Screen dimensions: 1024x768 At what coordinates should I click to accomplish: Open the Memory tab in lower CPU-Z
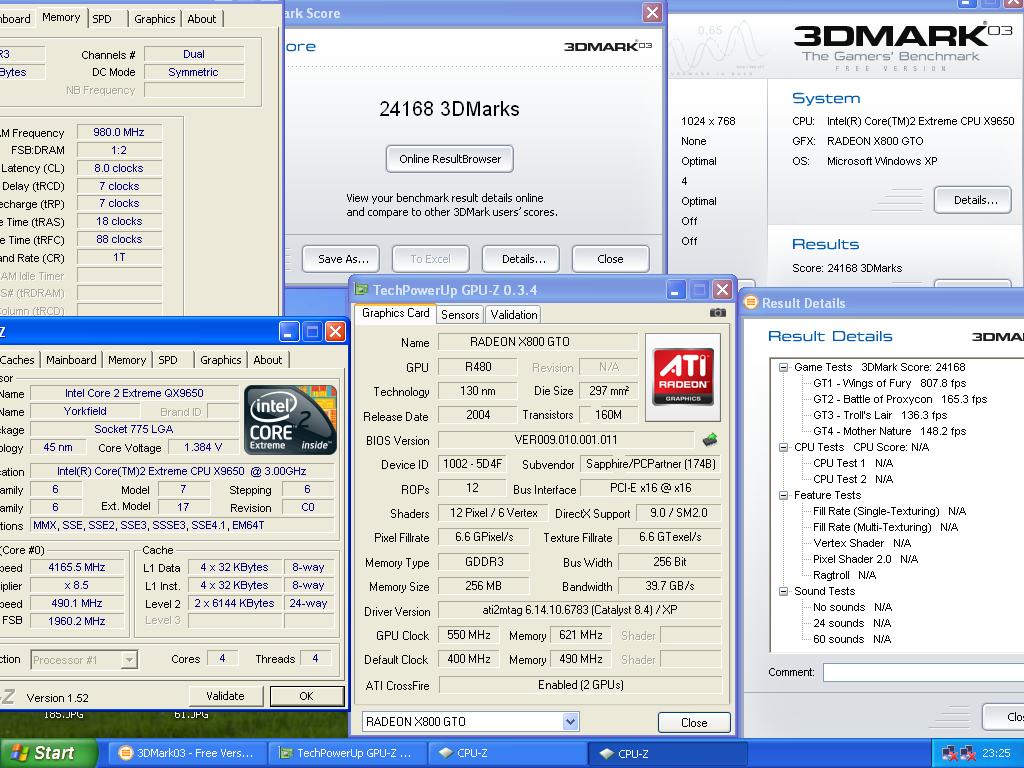coord(127,360)
